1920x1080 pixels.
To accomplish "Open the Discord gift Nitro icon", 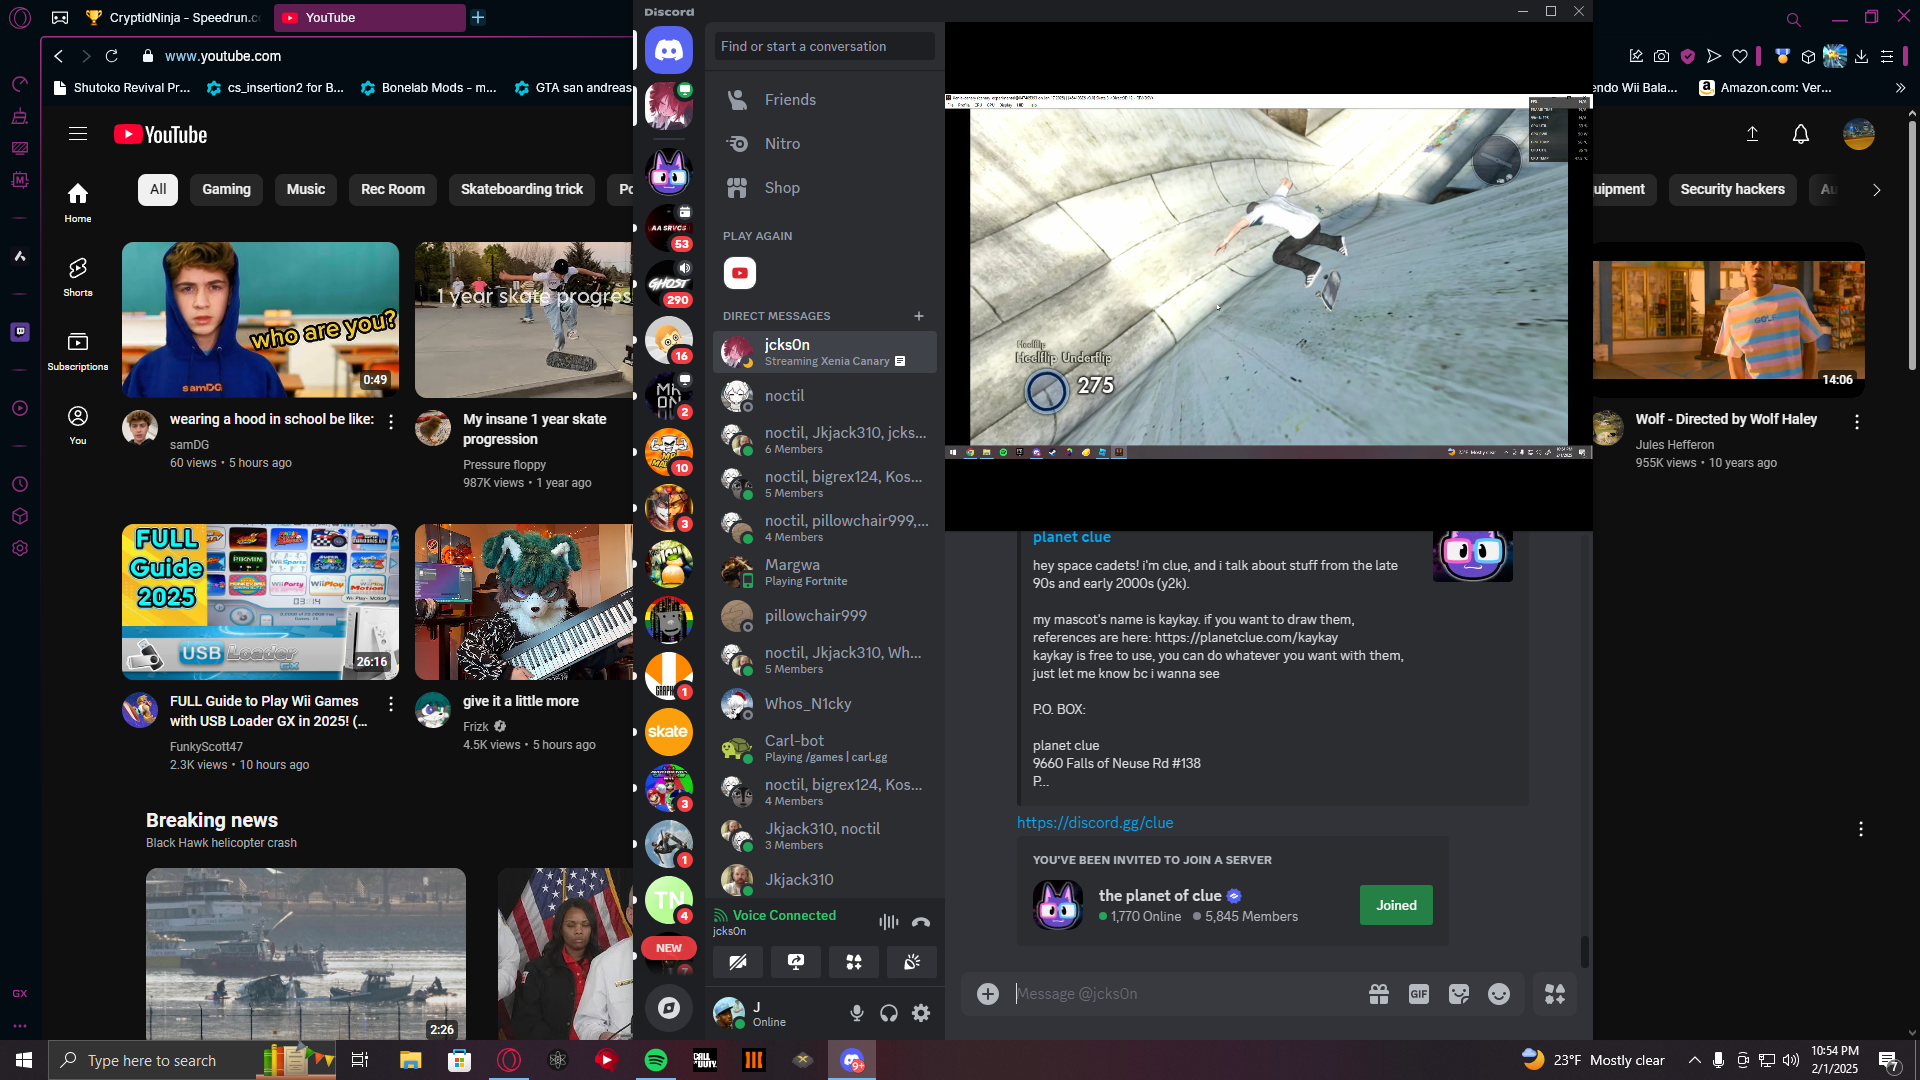I will coord(1378,994).
